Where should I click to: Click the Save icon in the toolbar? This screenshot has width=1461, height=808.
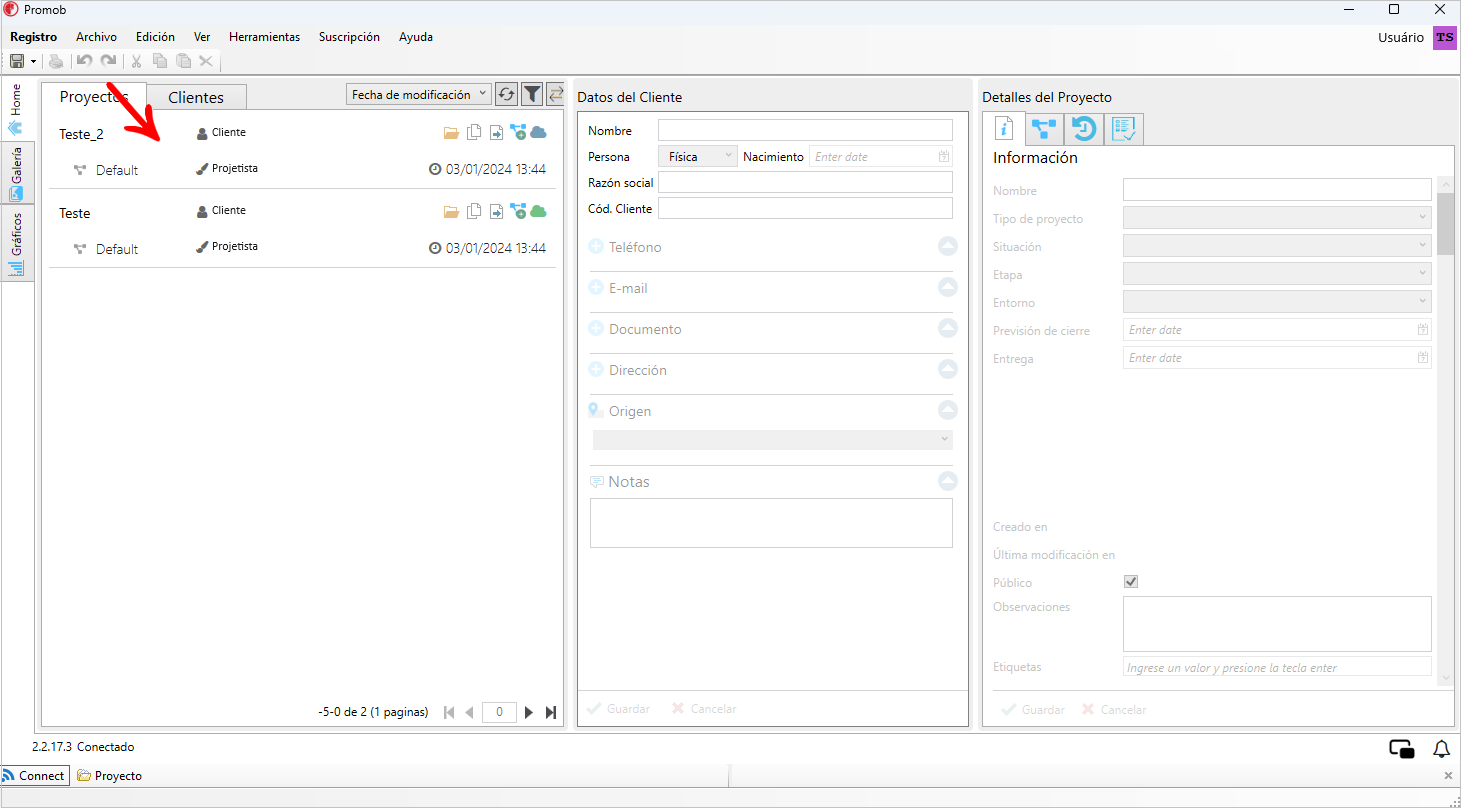(x=17, y=61)
